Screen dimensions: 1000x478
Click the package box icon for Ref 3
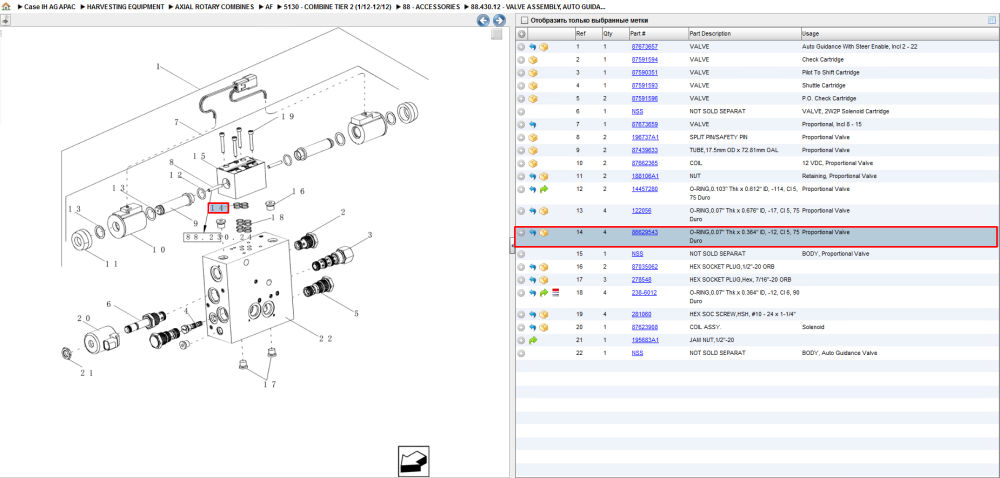point(533,73)
